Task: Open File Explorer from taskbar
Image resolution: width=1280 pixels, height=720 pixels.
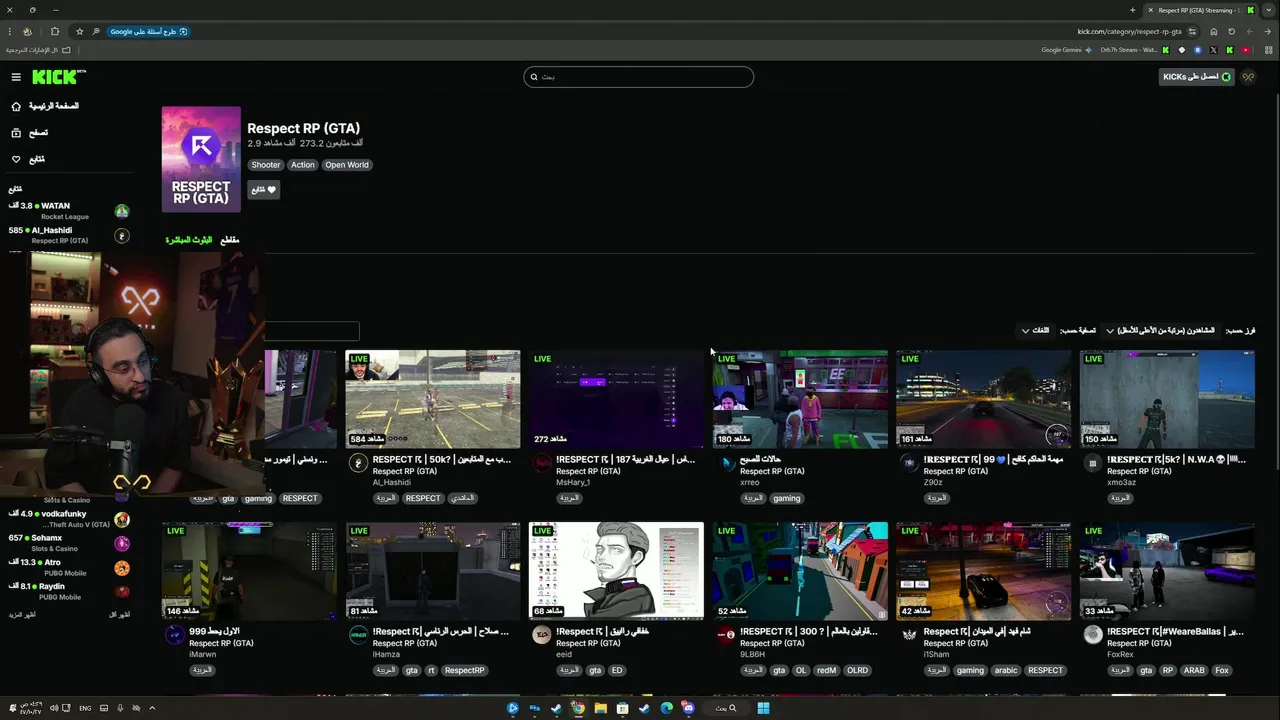Action: pos(600,708)
